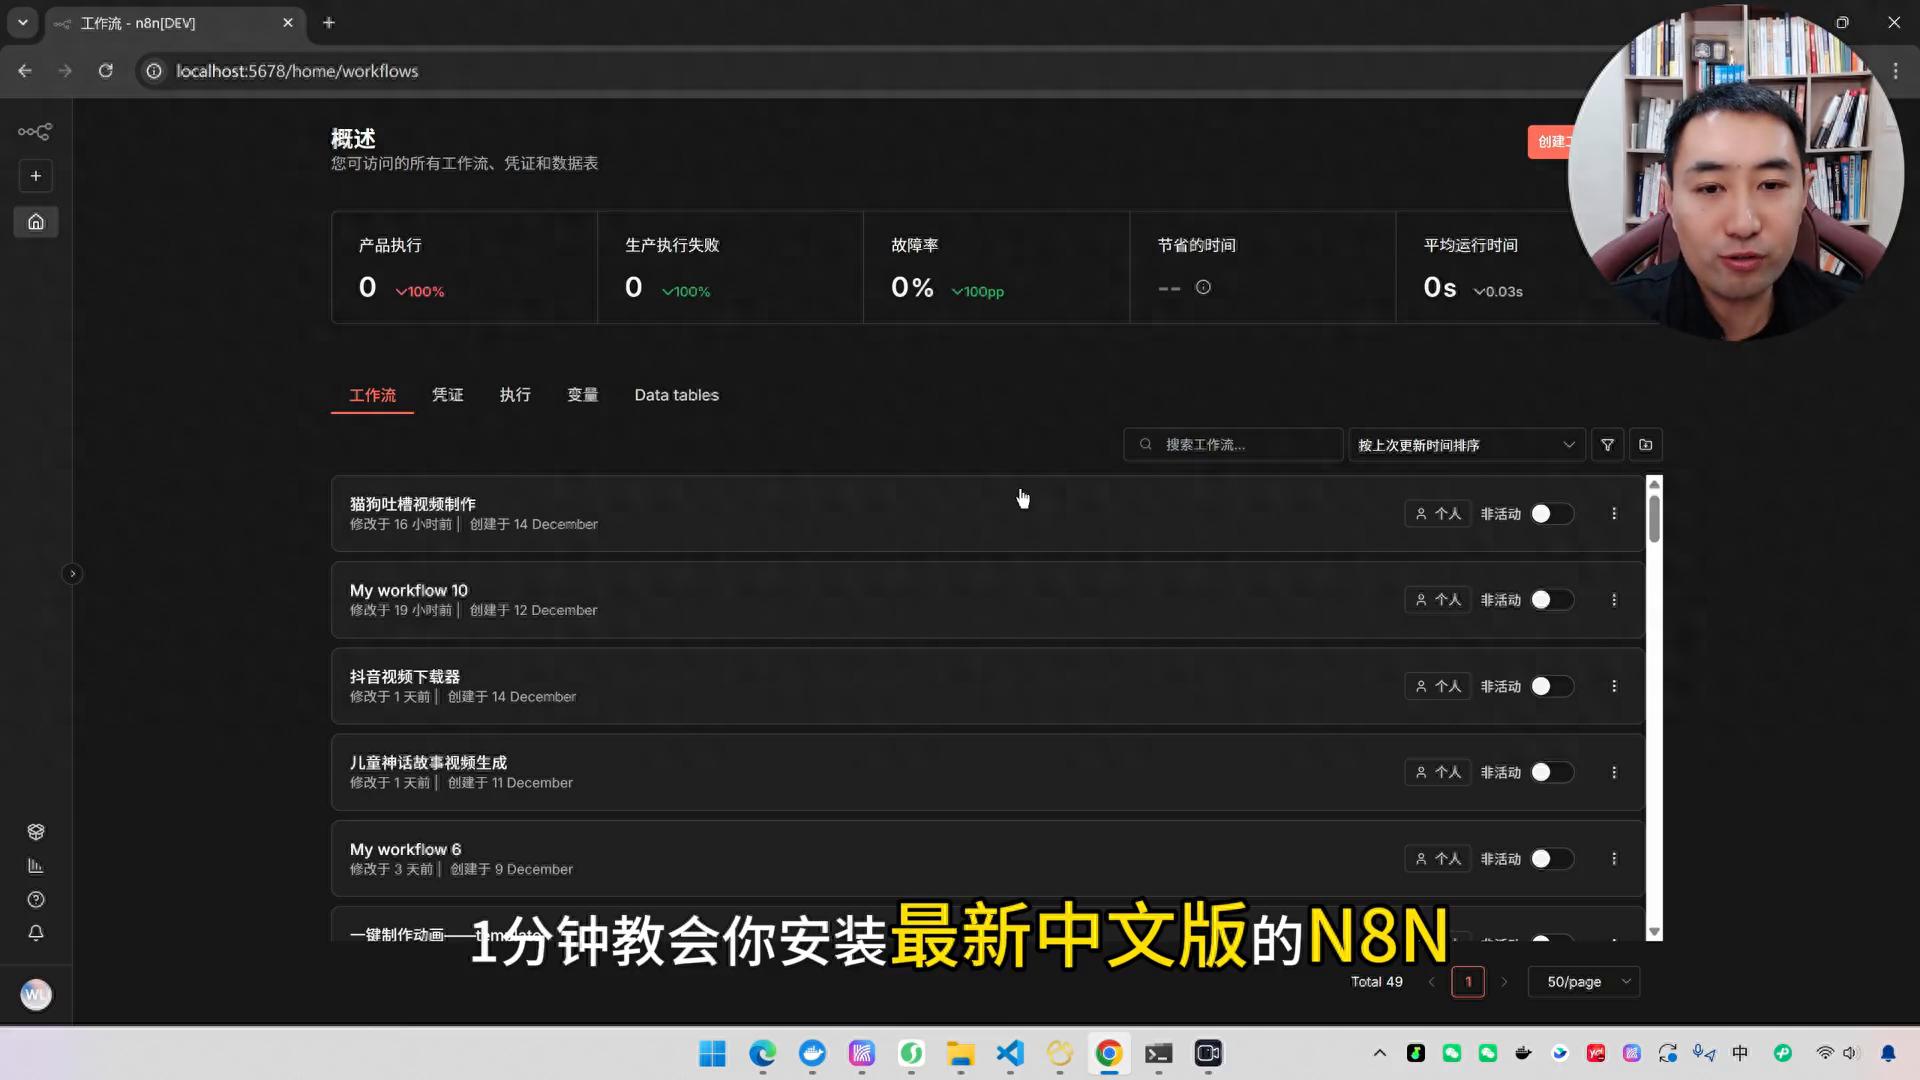The image size is (1920, 1080).
Task: Expand the collapsed sidebar arrow
Action: (72, 574)
